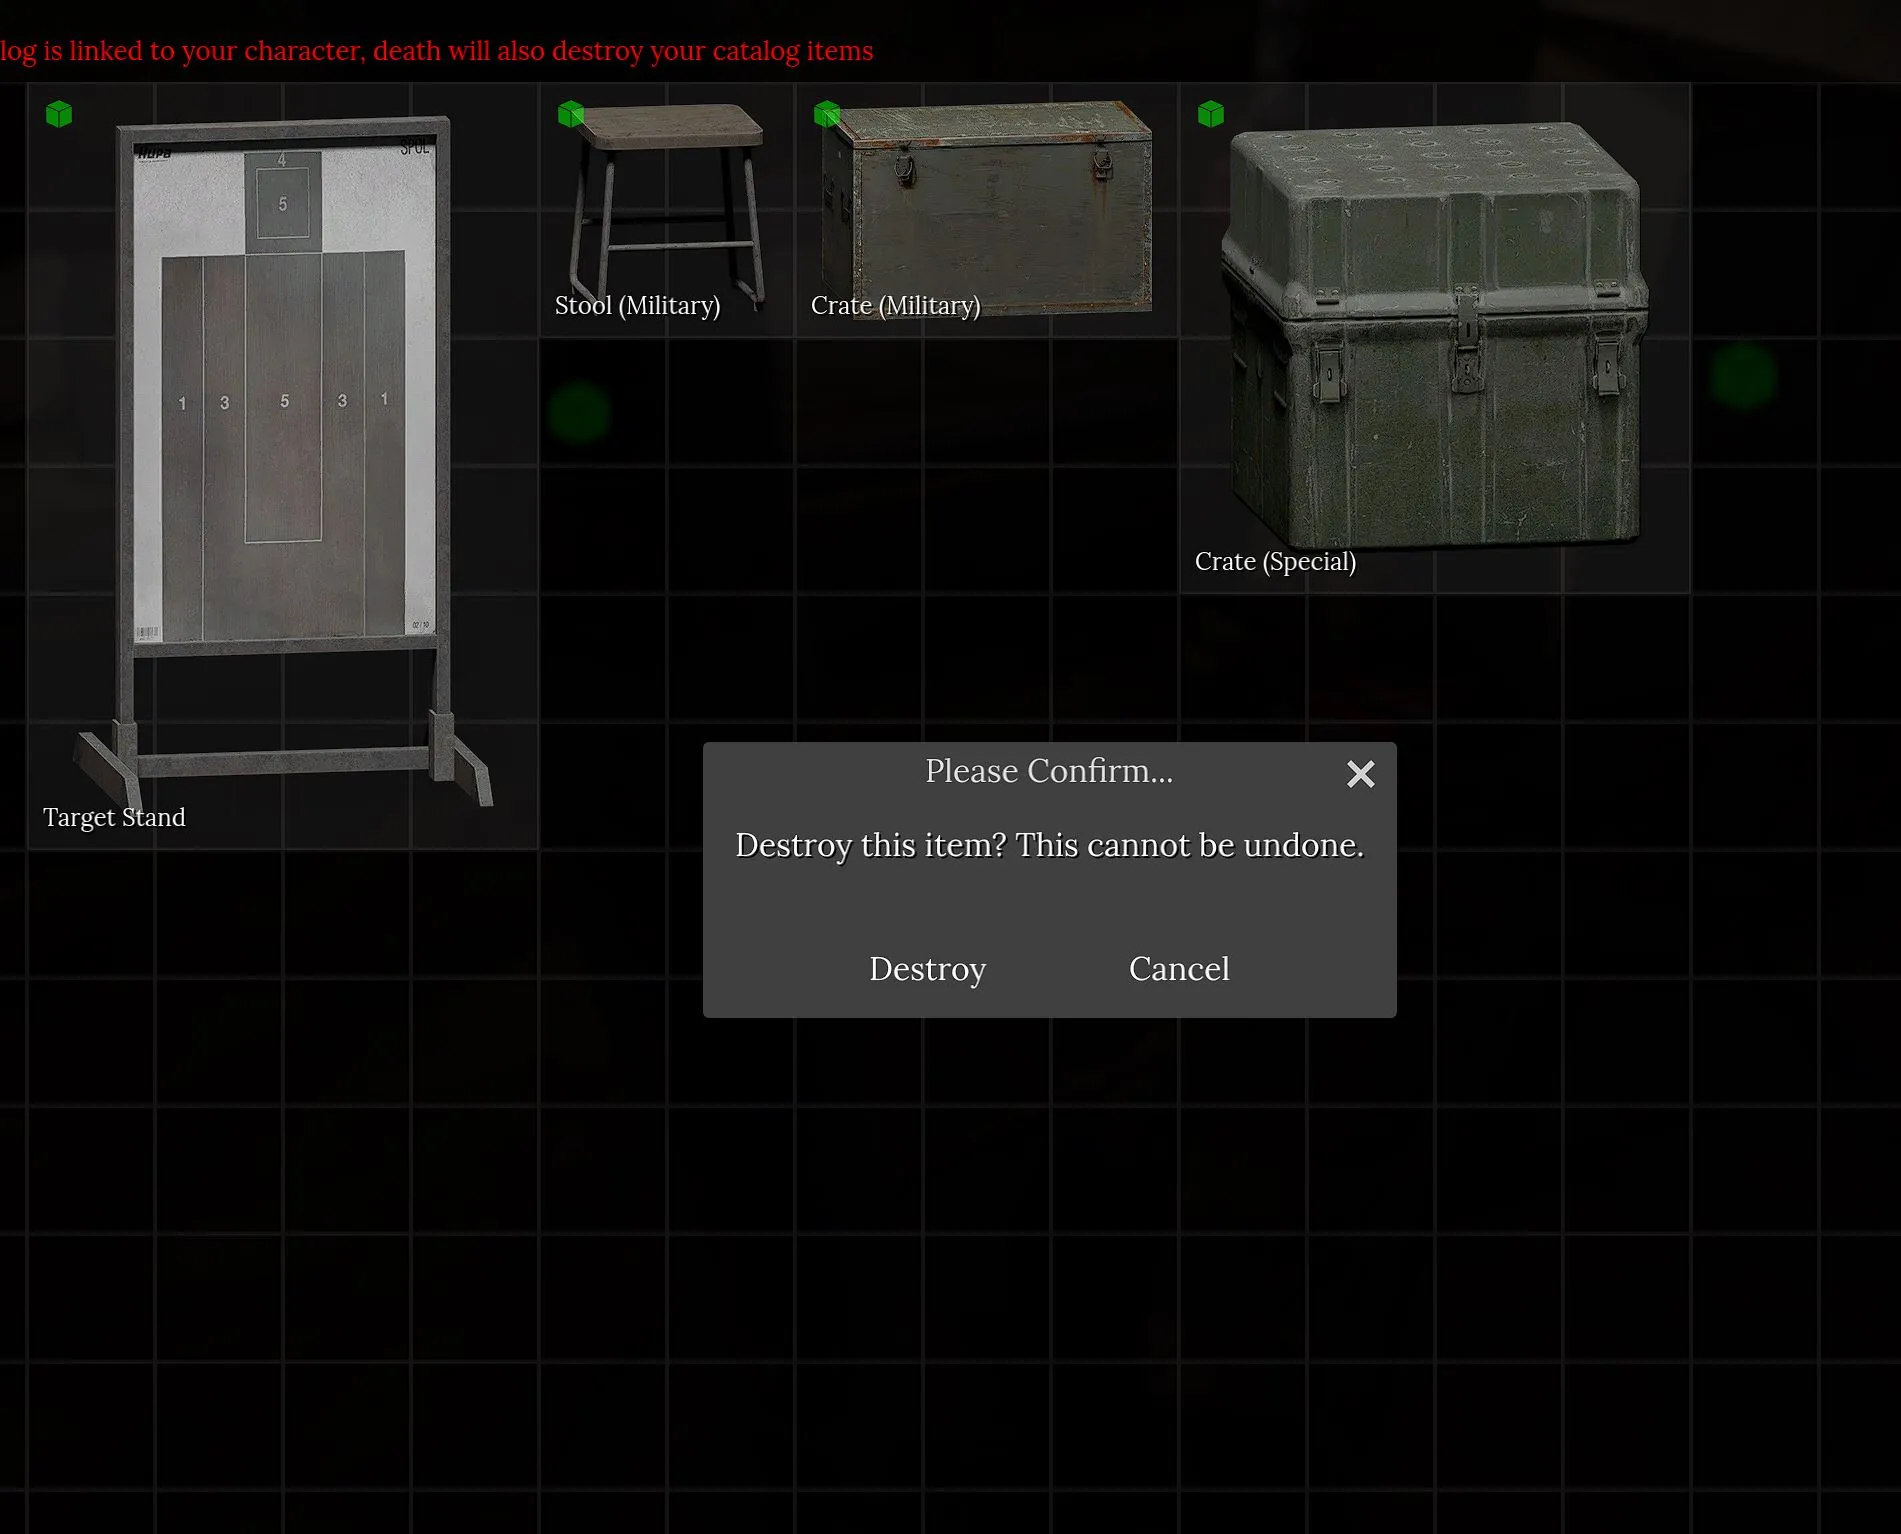Click the 'Target Stand' name label
The height and width of the screenshot is (1534, 1901).
point(114,818)
